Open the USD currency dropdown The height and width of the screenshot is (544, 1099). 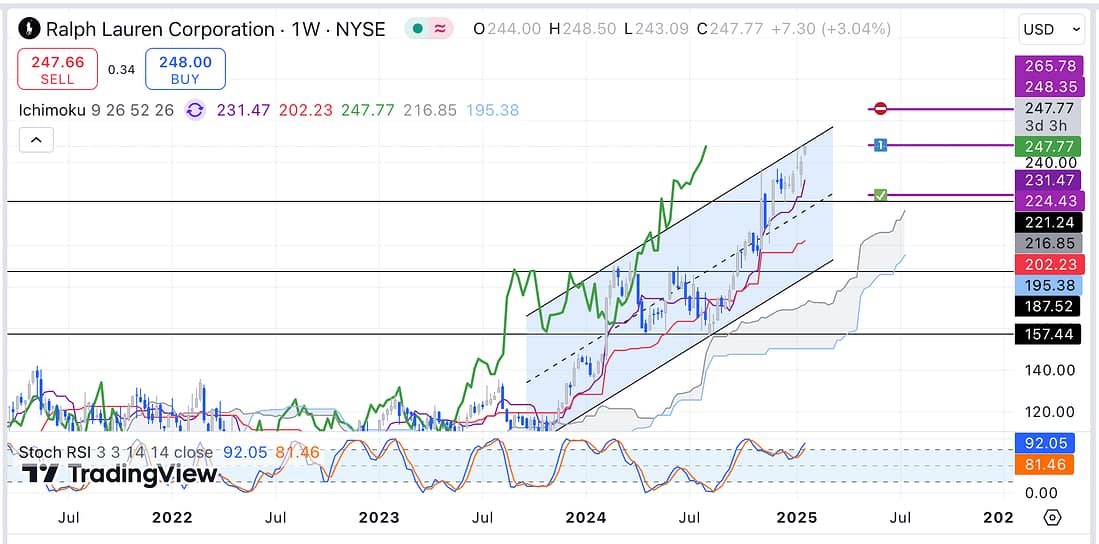click(x=1051, y=30)
